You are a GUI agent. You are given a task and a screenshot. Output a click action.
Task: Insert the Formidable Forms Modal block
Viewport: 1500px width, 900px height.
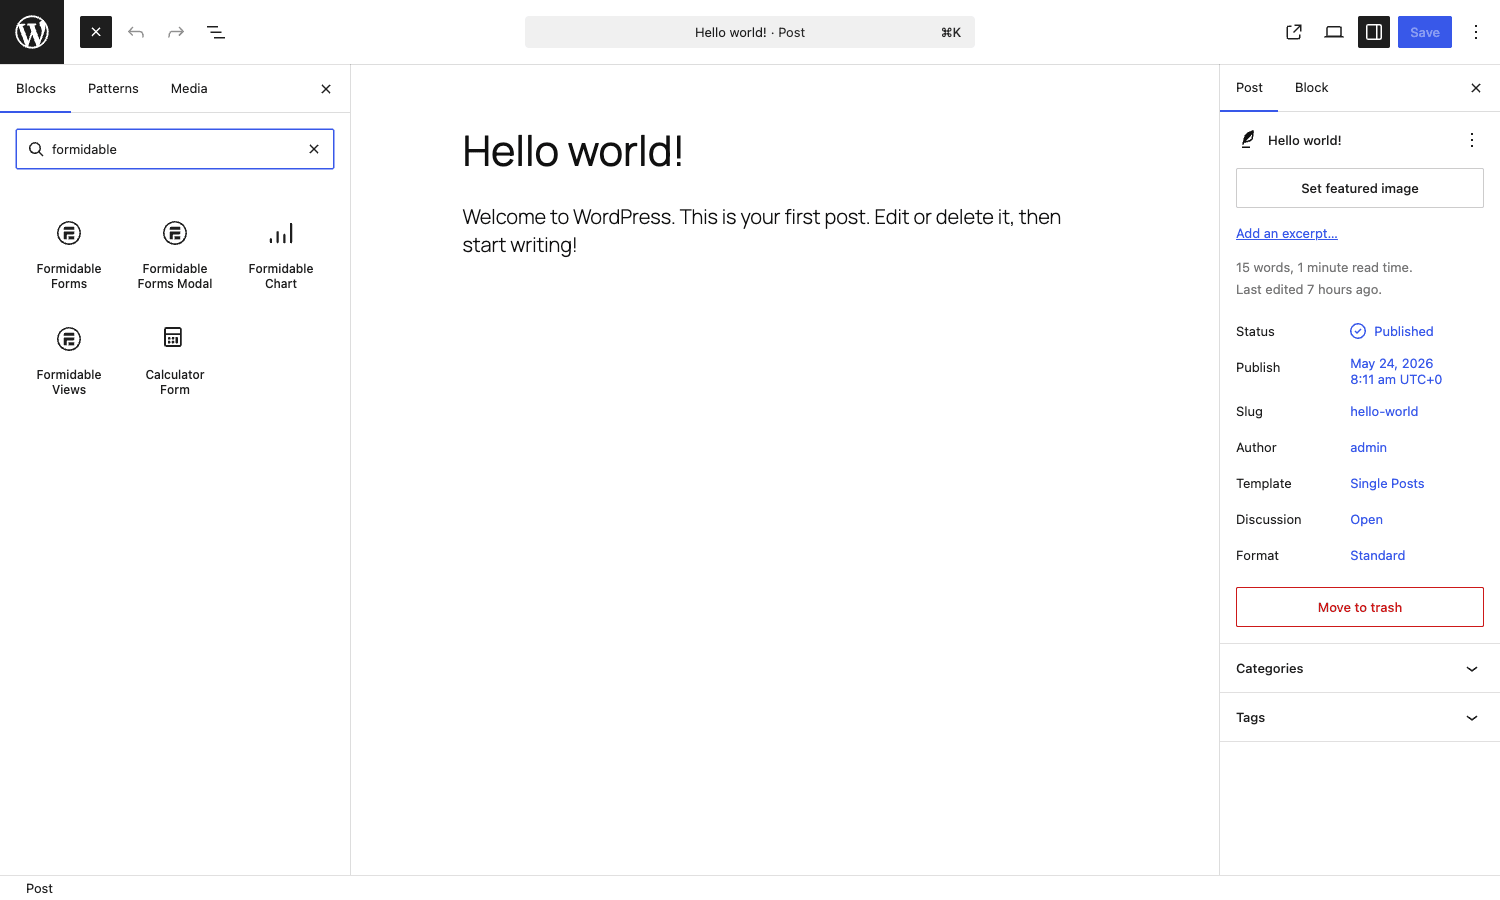click(175, 255)
